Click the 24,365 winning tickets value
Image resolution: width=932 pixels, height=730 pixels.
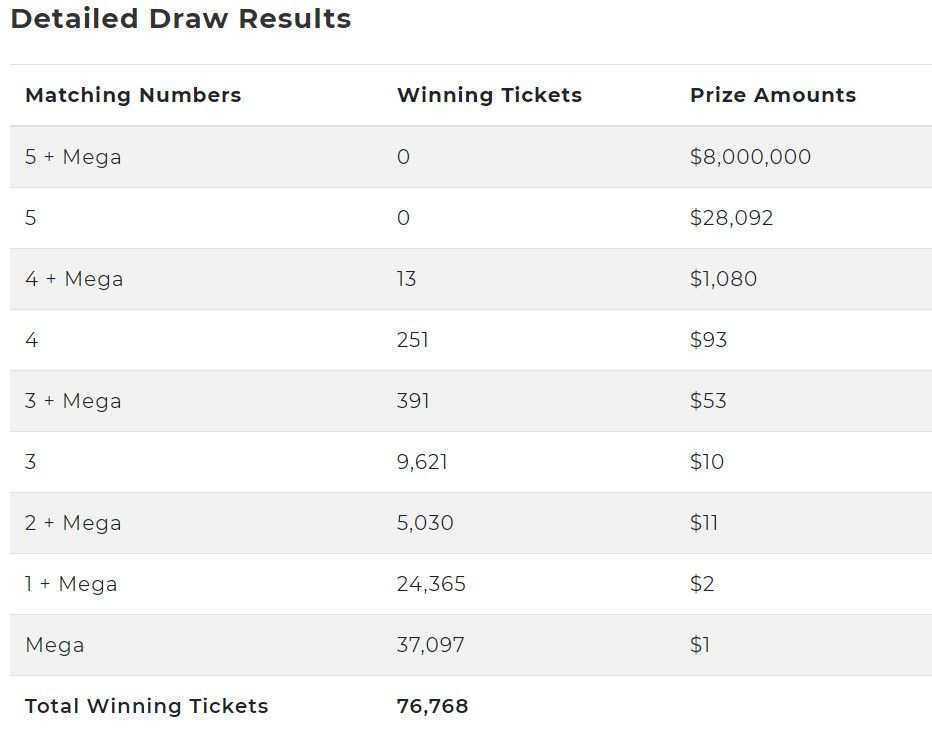[x=431, y=584]
